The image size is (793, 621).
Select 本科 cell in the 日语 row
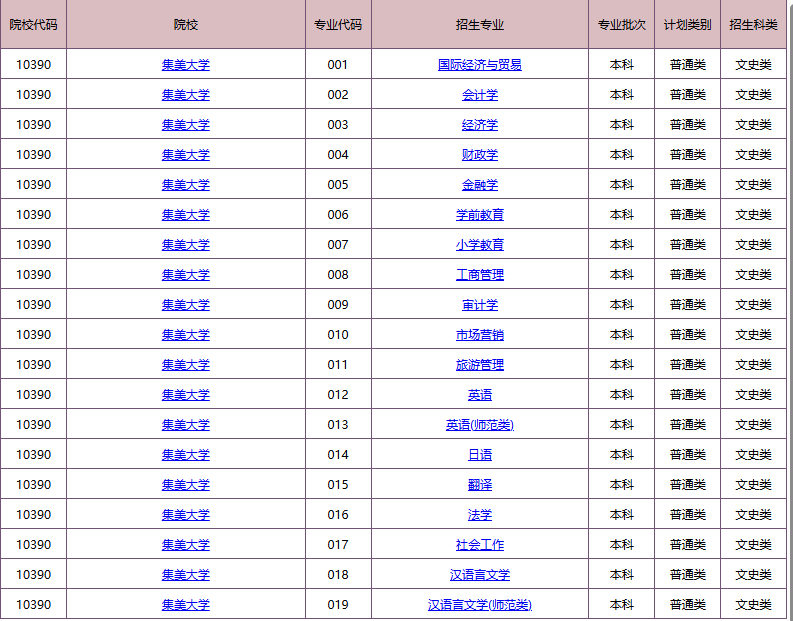(x=622, y=455)
